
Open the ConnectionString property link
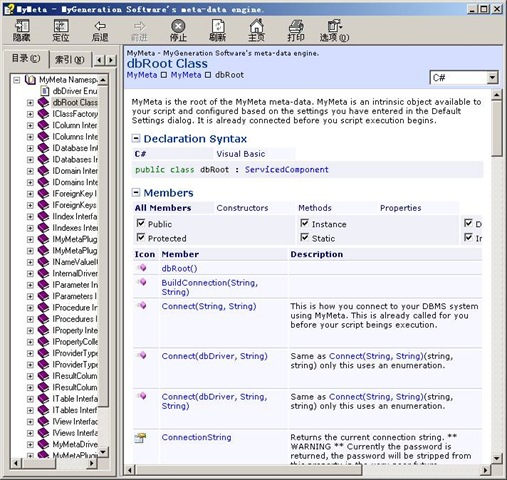tap(196, 437)
